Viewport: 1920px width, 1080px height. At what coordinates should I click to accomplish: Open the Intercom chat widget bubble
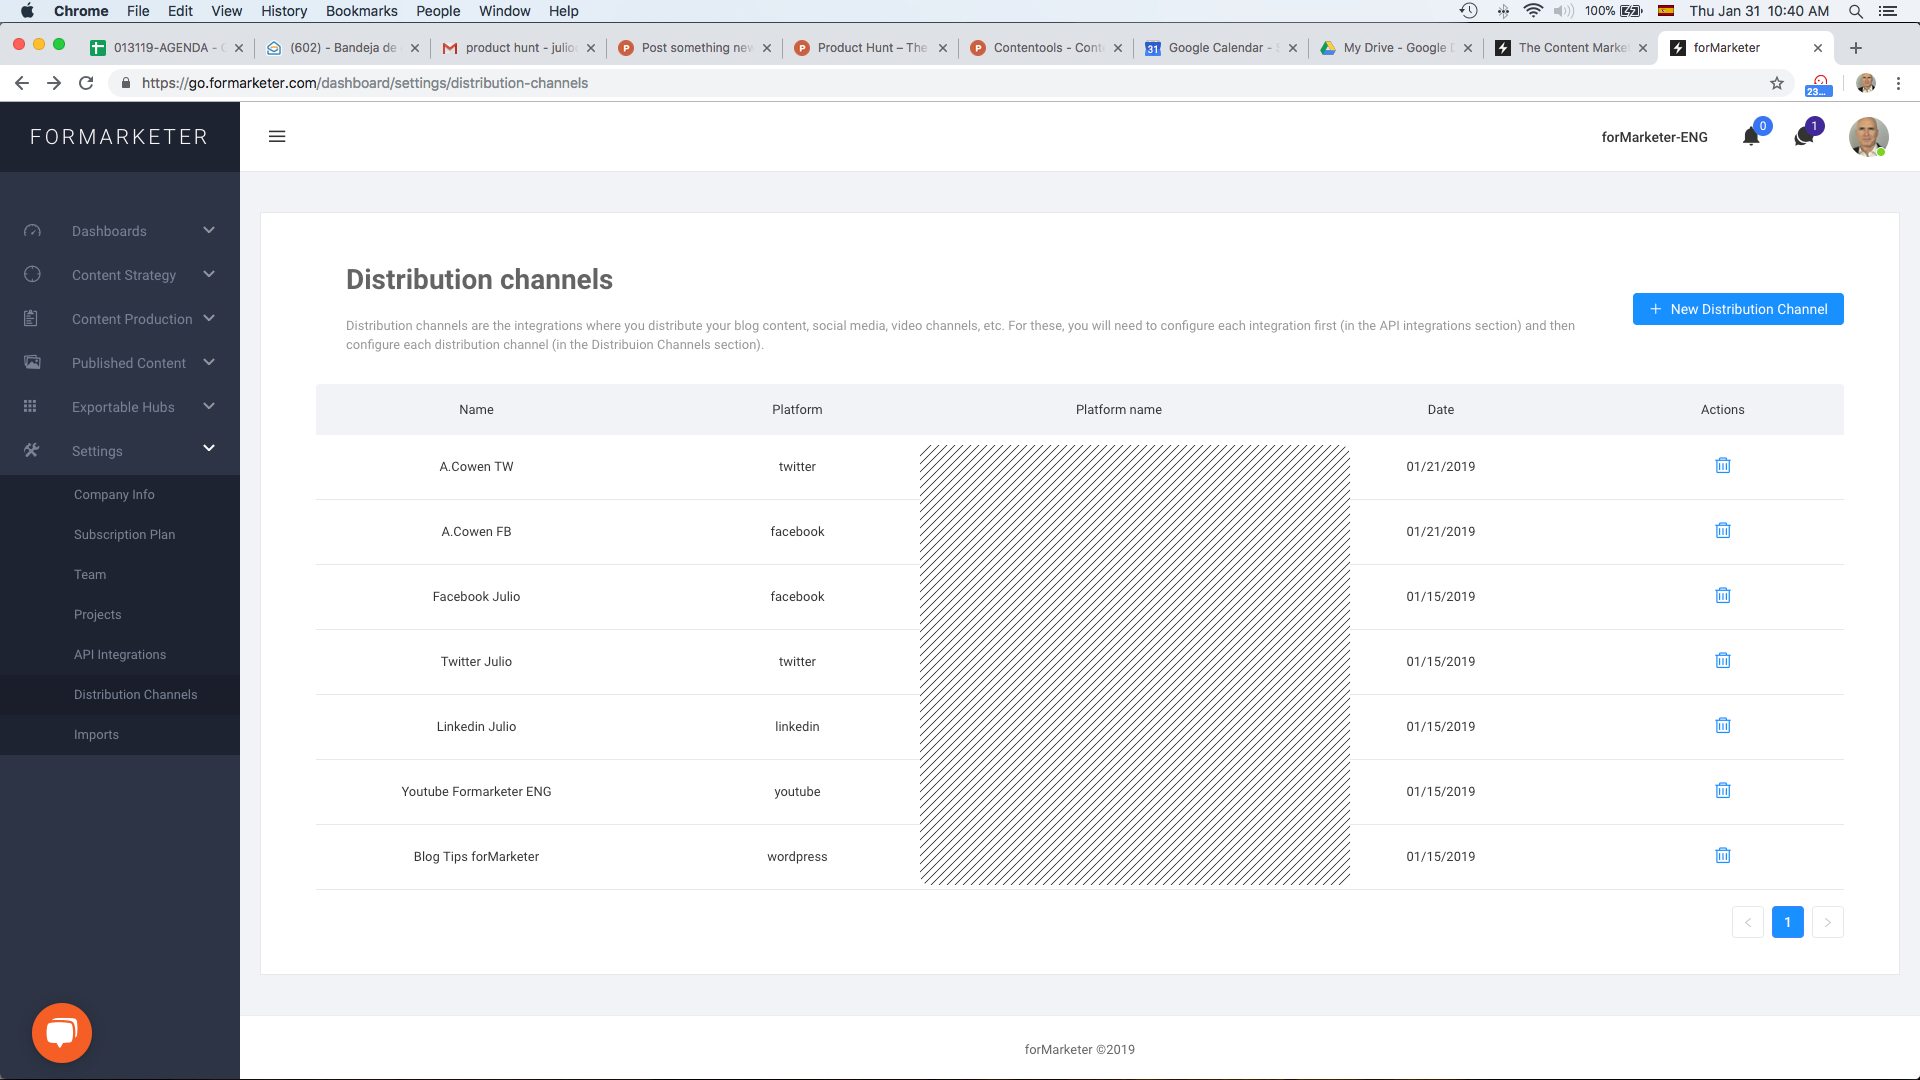point(61,1032)
